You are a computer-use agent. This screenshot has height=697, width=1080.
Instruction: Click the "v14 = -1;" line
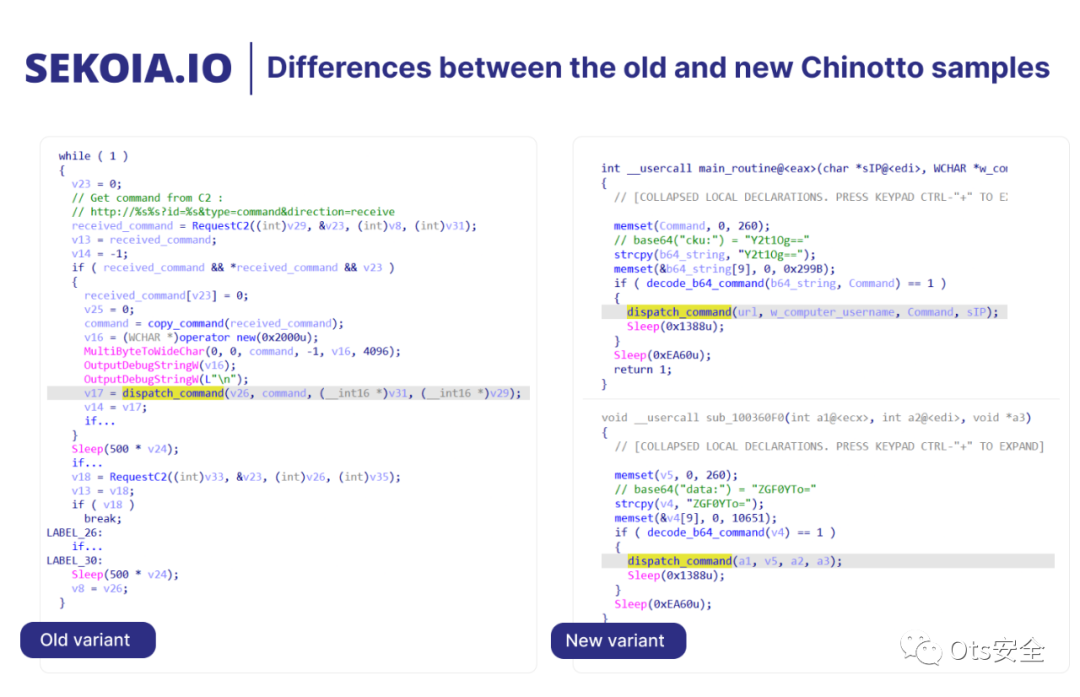[99, 253]
